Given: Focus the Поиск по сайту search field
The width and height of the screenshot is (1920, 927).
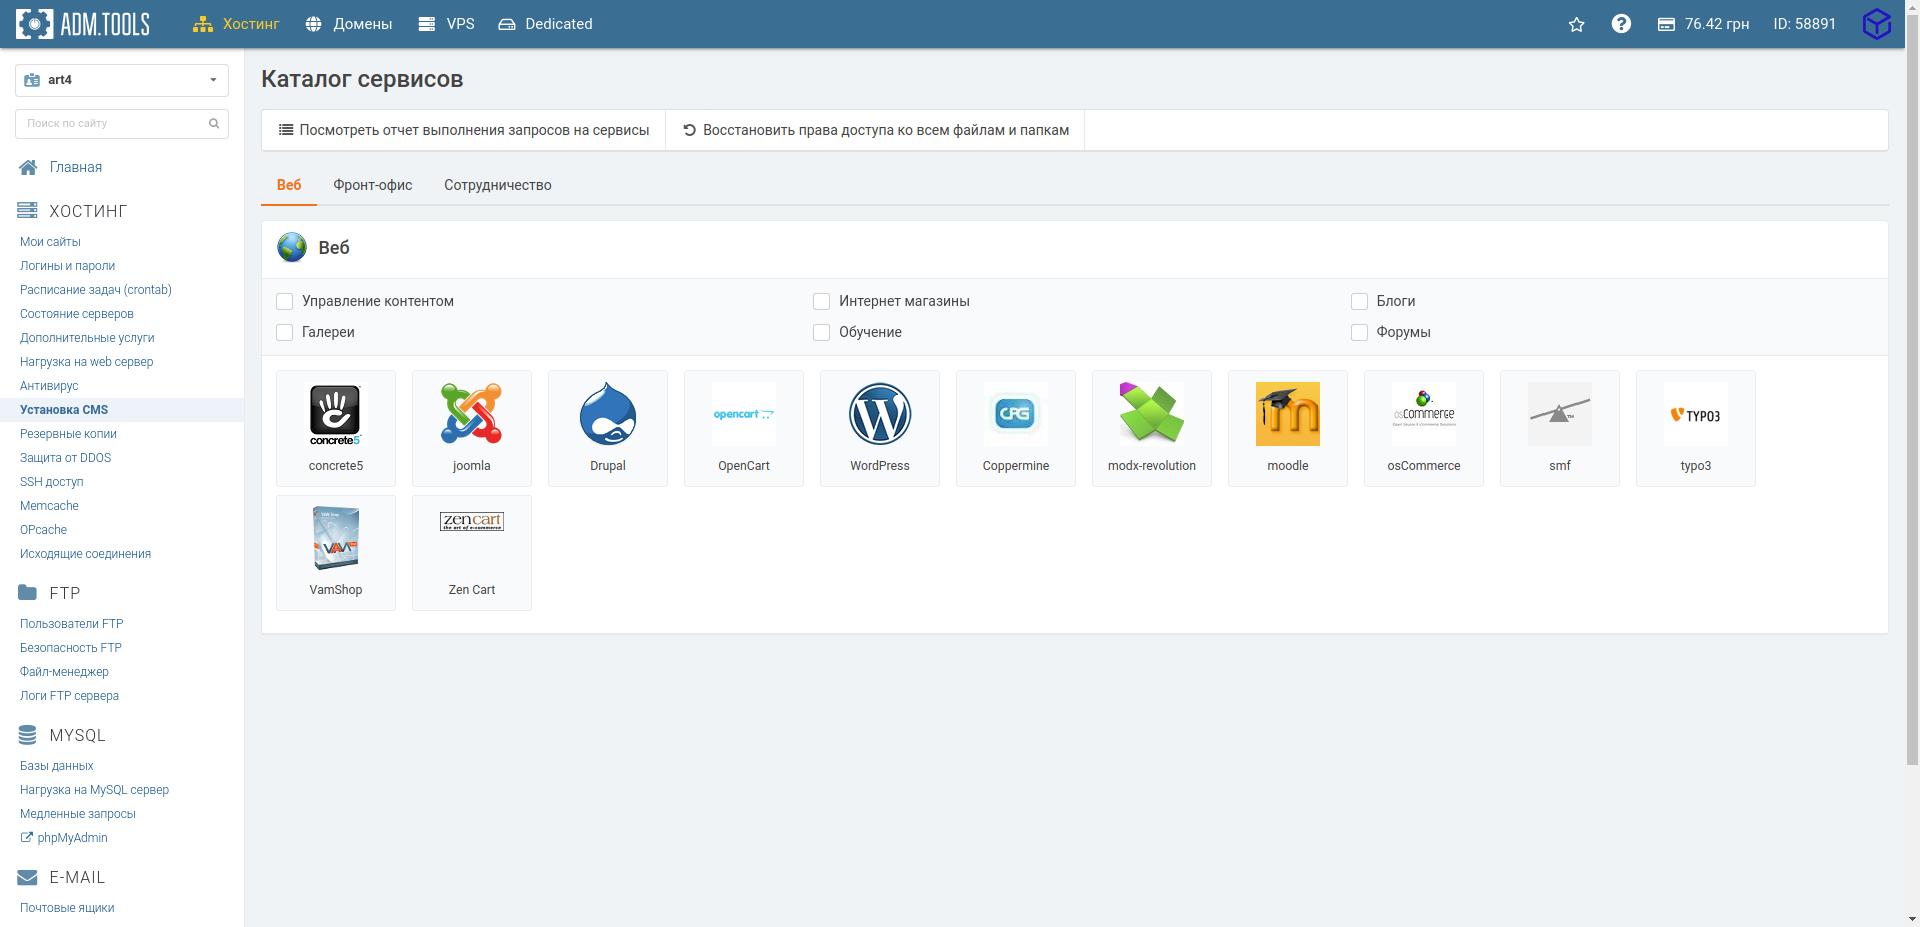Looking at the screenshot, I should tap(122, 124).
